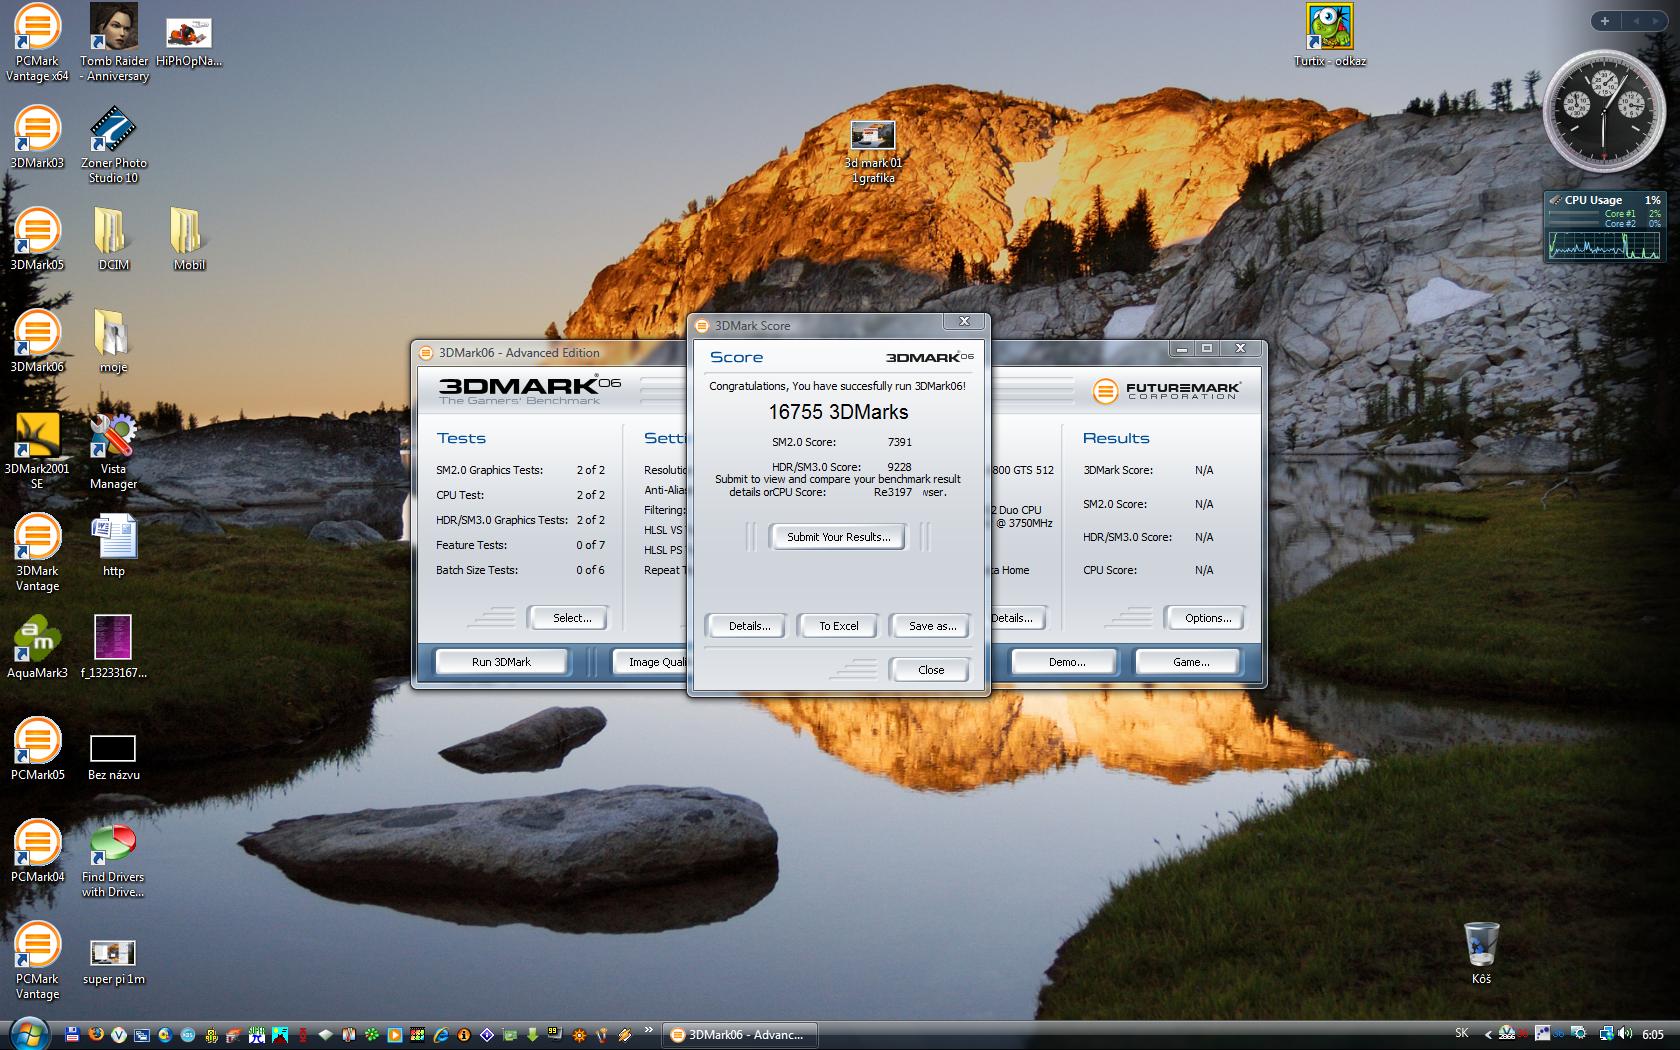1680x1050 pixels.
Task: Select the PCMark05 desktop shortcut
Action: [x=37, y=749]
